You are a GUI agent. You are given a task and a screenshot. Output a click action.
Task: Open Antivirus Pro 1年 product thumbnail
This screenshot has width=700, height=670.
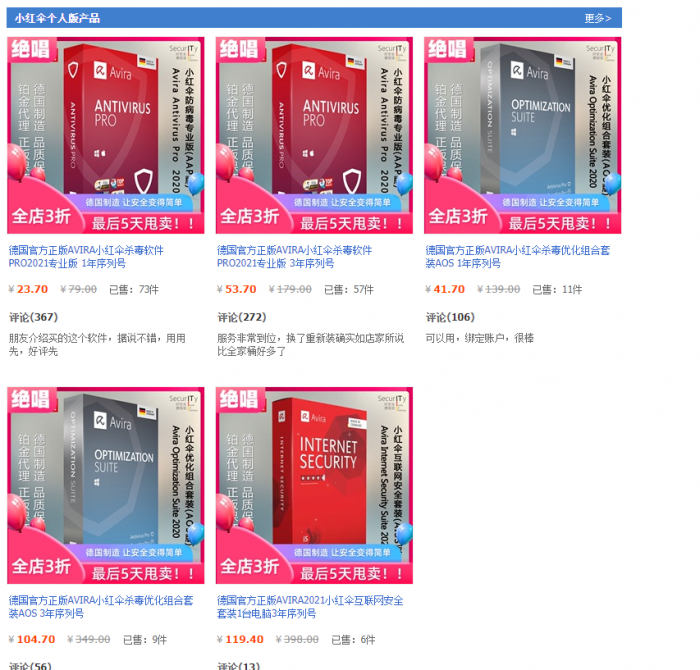click(x=106, y=135)
